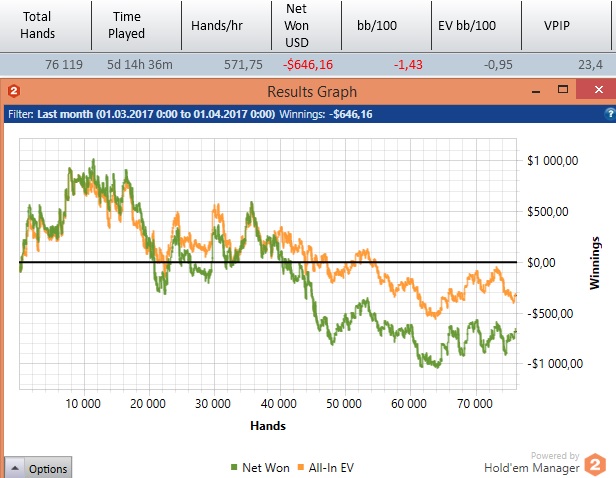Click the Winnings y-axis title
616x478 pixels.
[595, 263]
